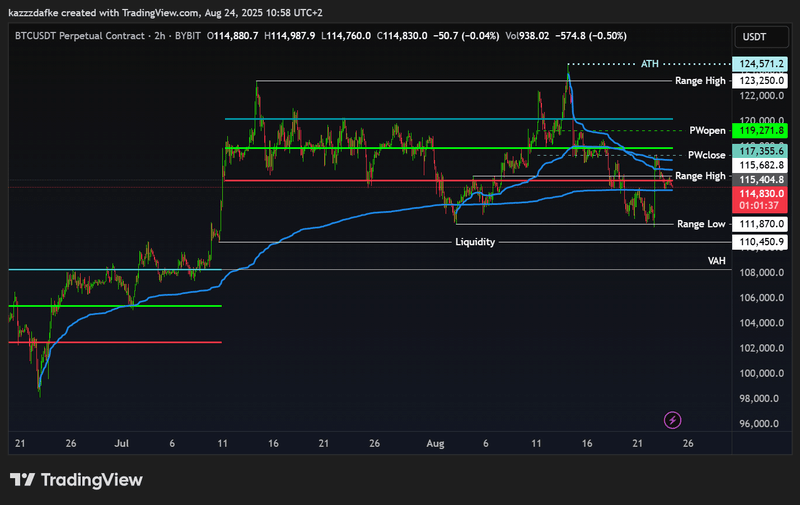
Task: Click the Range Low price tag 111,870.0
Action: [x=760, y=224]
